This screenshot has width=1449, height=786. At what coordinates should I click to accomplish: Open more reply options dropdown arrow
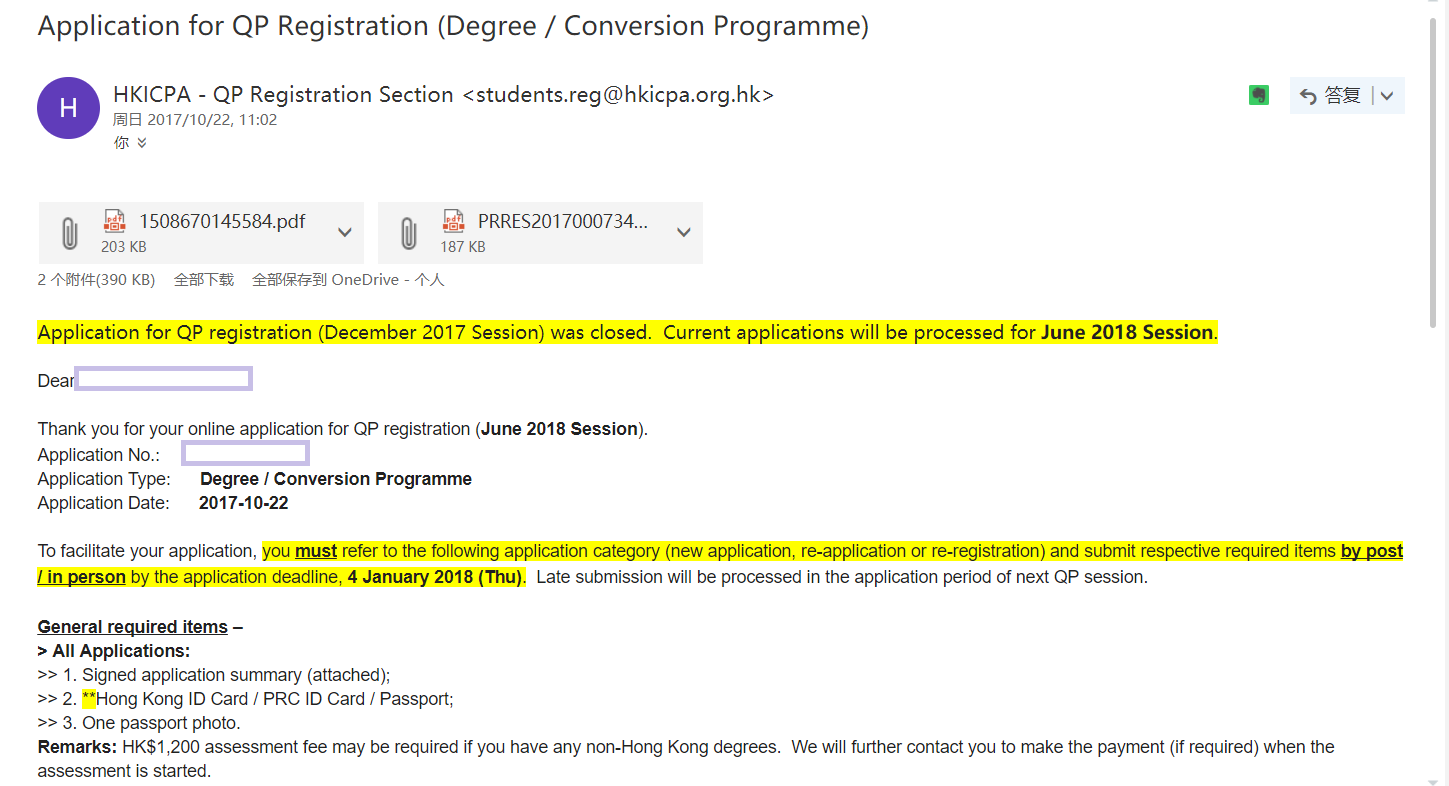click(x=1389, y=96)
